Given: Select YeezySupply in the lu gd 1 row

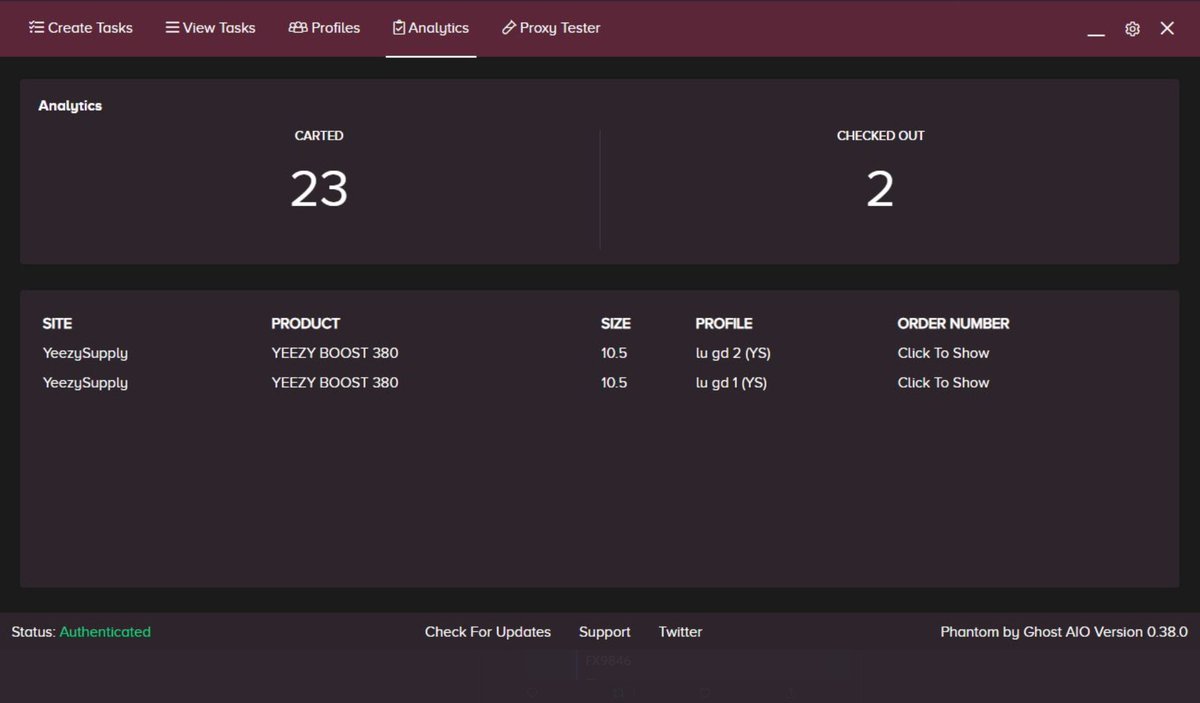Looking at the screenshot, I should pyautogui.click(x=85, y=383).
